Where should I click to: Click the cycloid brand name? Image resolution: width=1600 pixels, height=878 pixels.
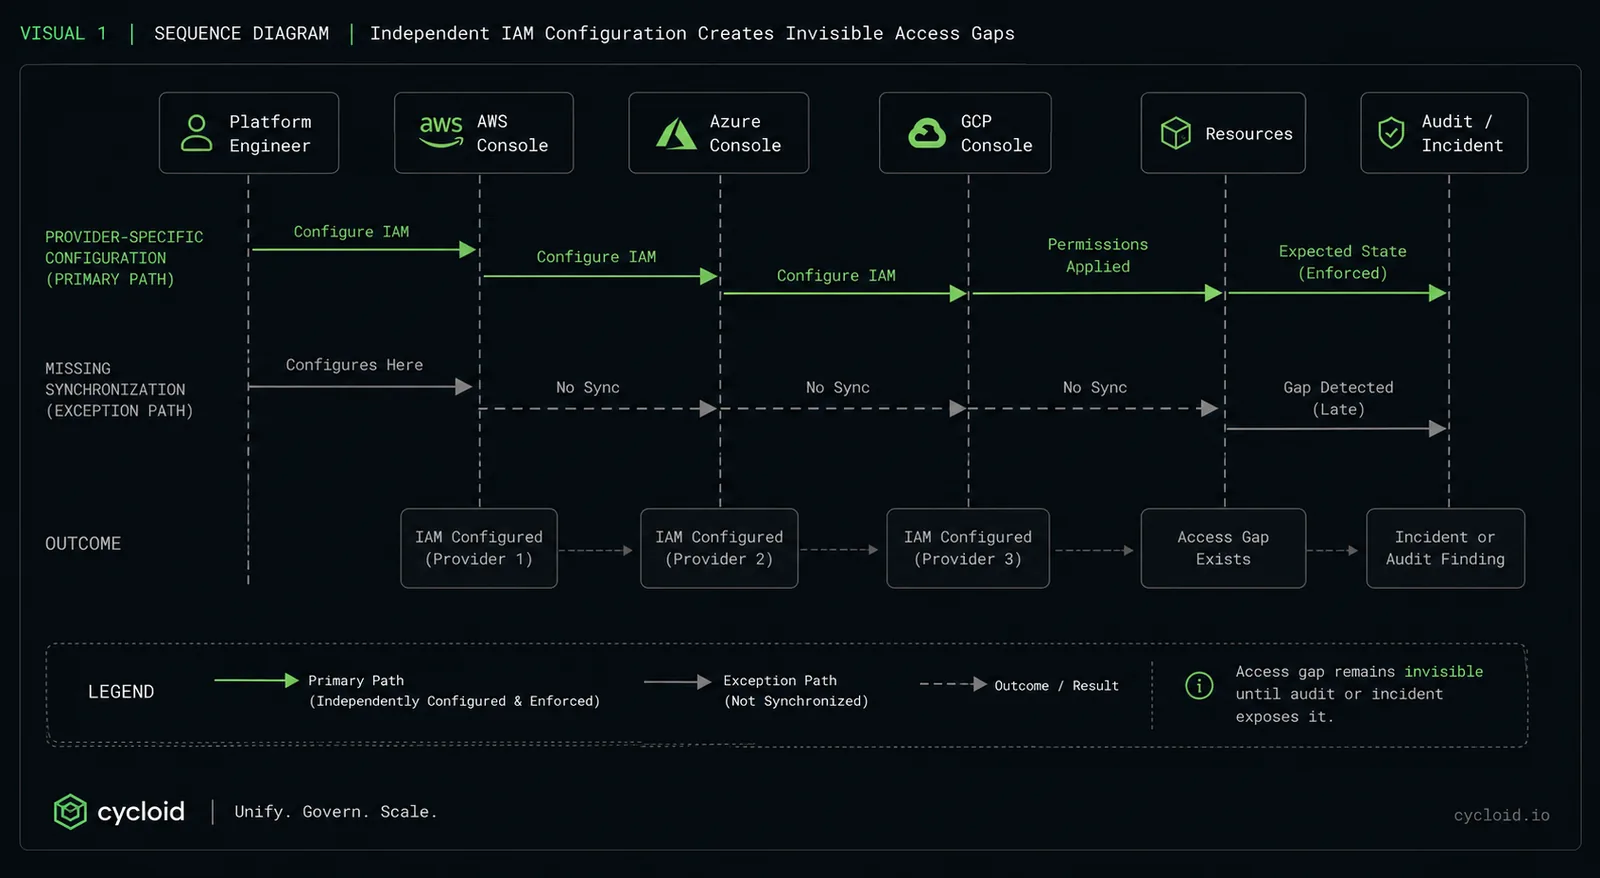pos(141,811)
